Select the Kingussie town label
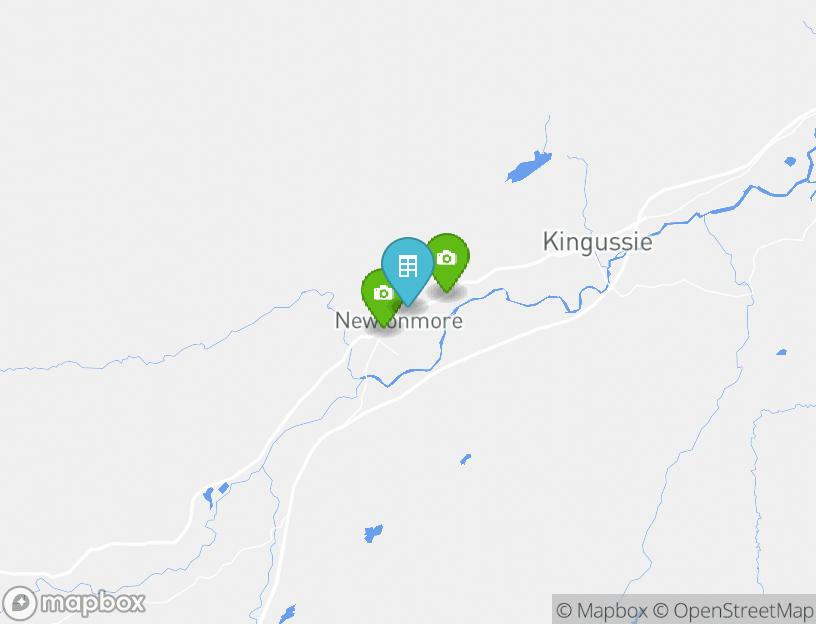 tap(597, 242)
